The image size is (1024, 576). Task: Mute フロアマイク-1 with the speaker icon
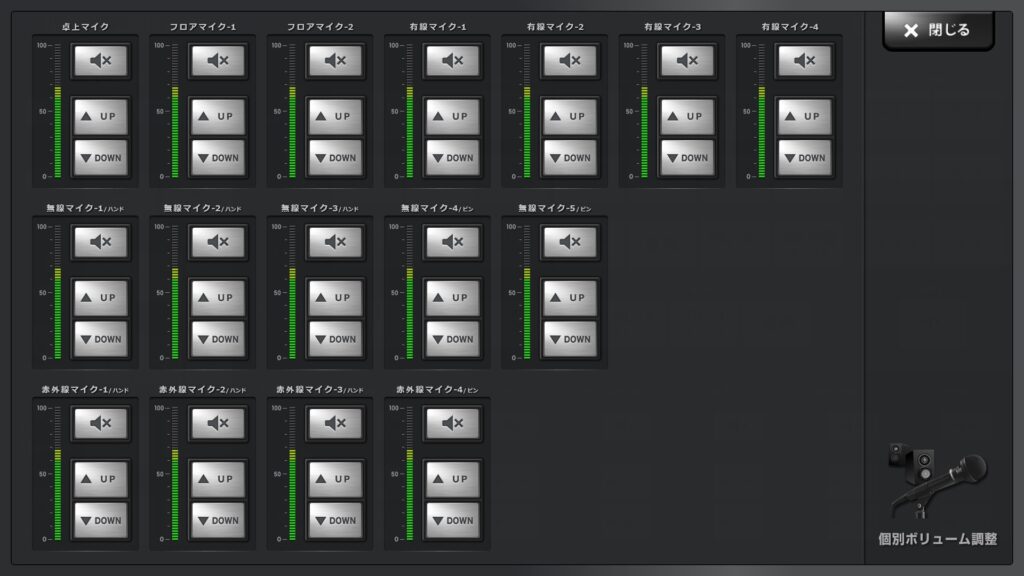click(218, 61)
